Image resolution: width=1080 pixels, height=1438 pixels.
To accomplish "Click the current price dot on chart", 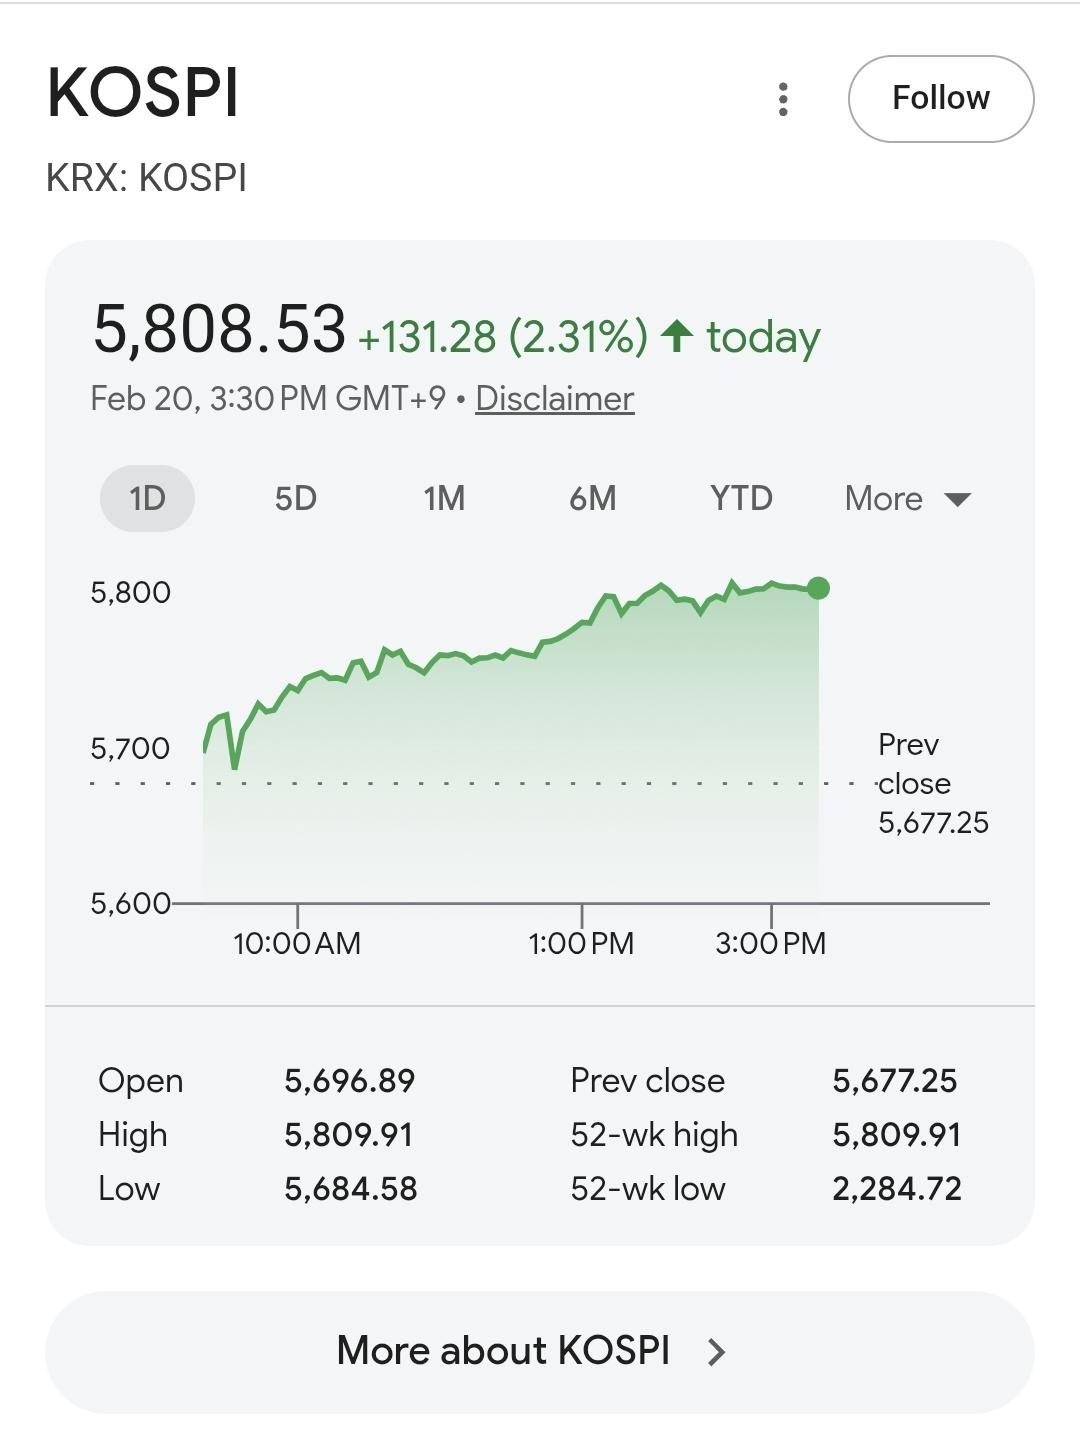I will [818, 588].
